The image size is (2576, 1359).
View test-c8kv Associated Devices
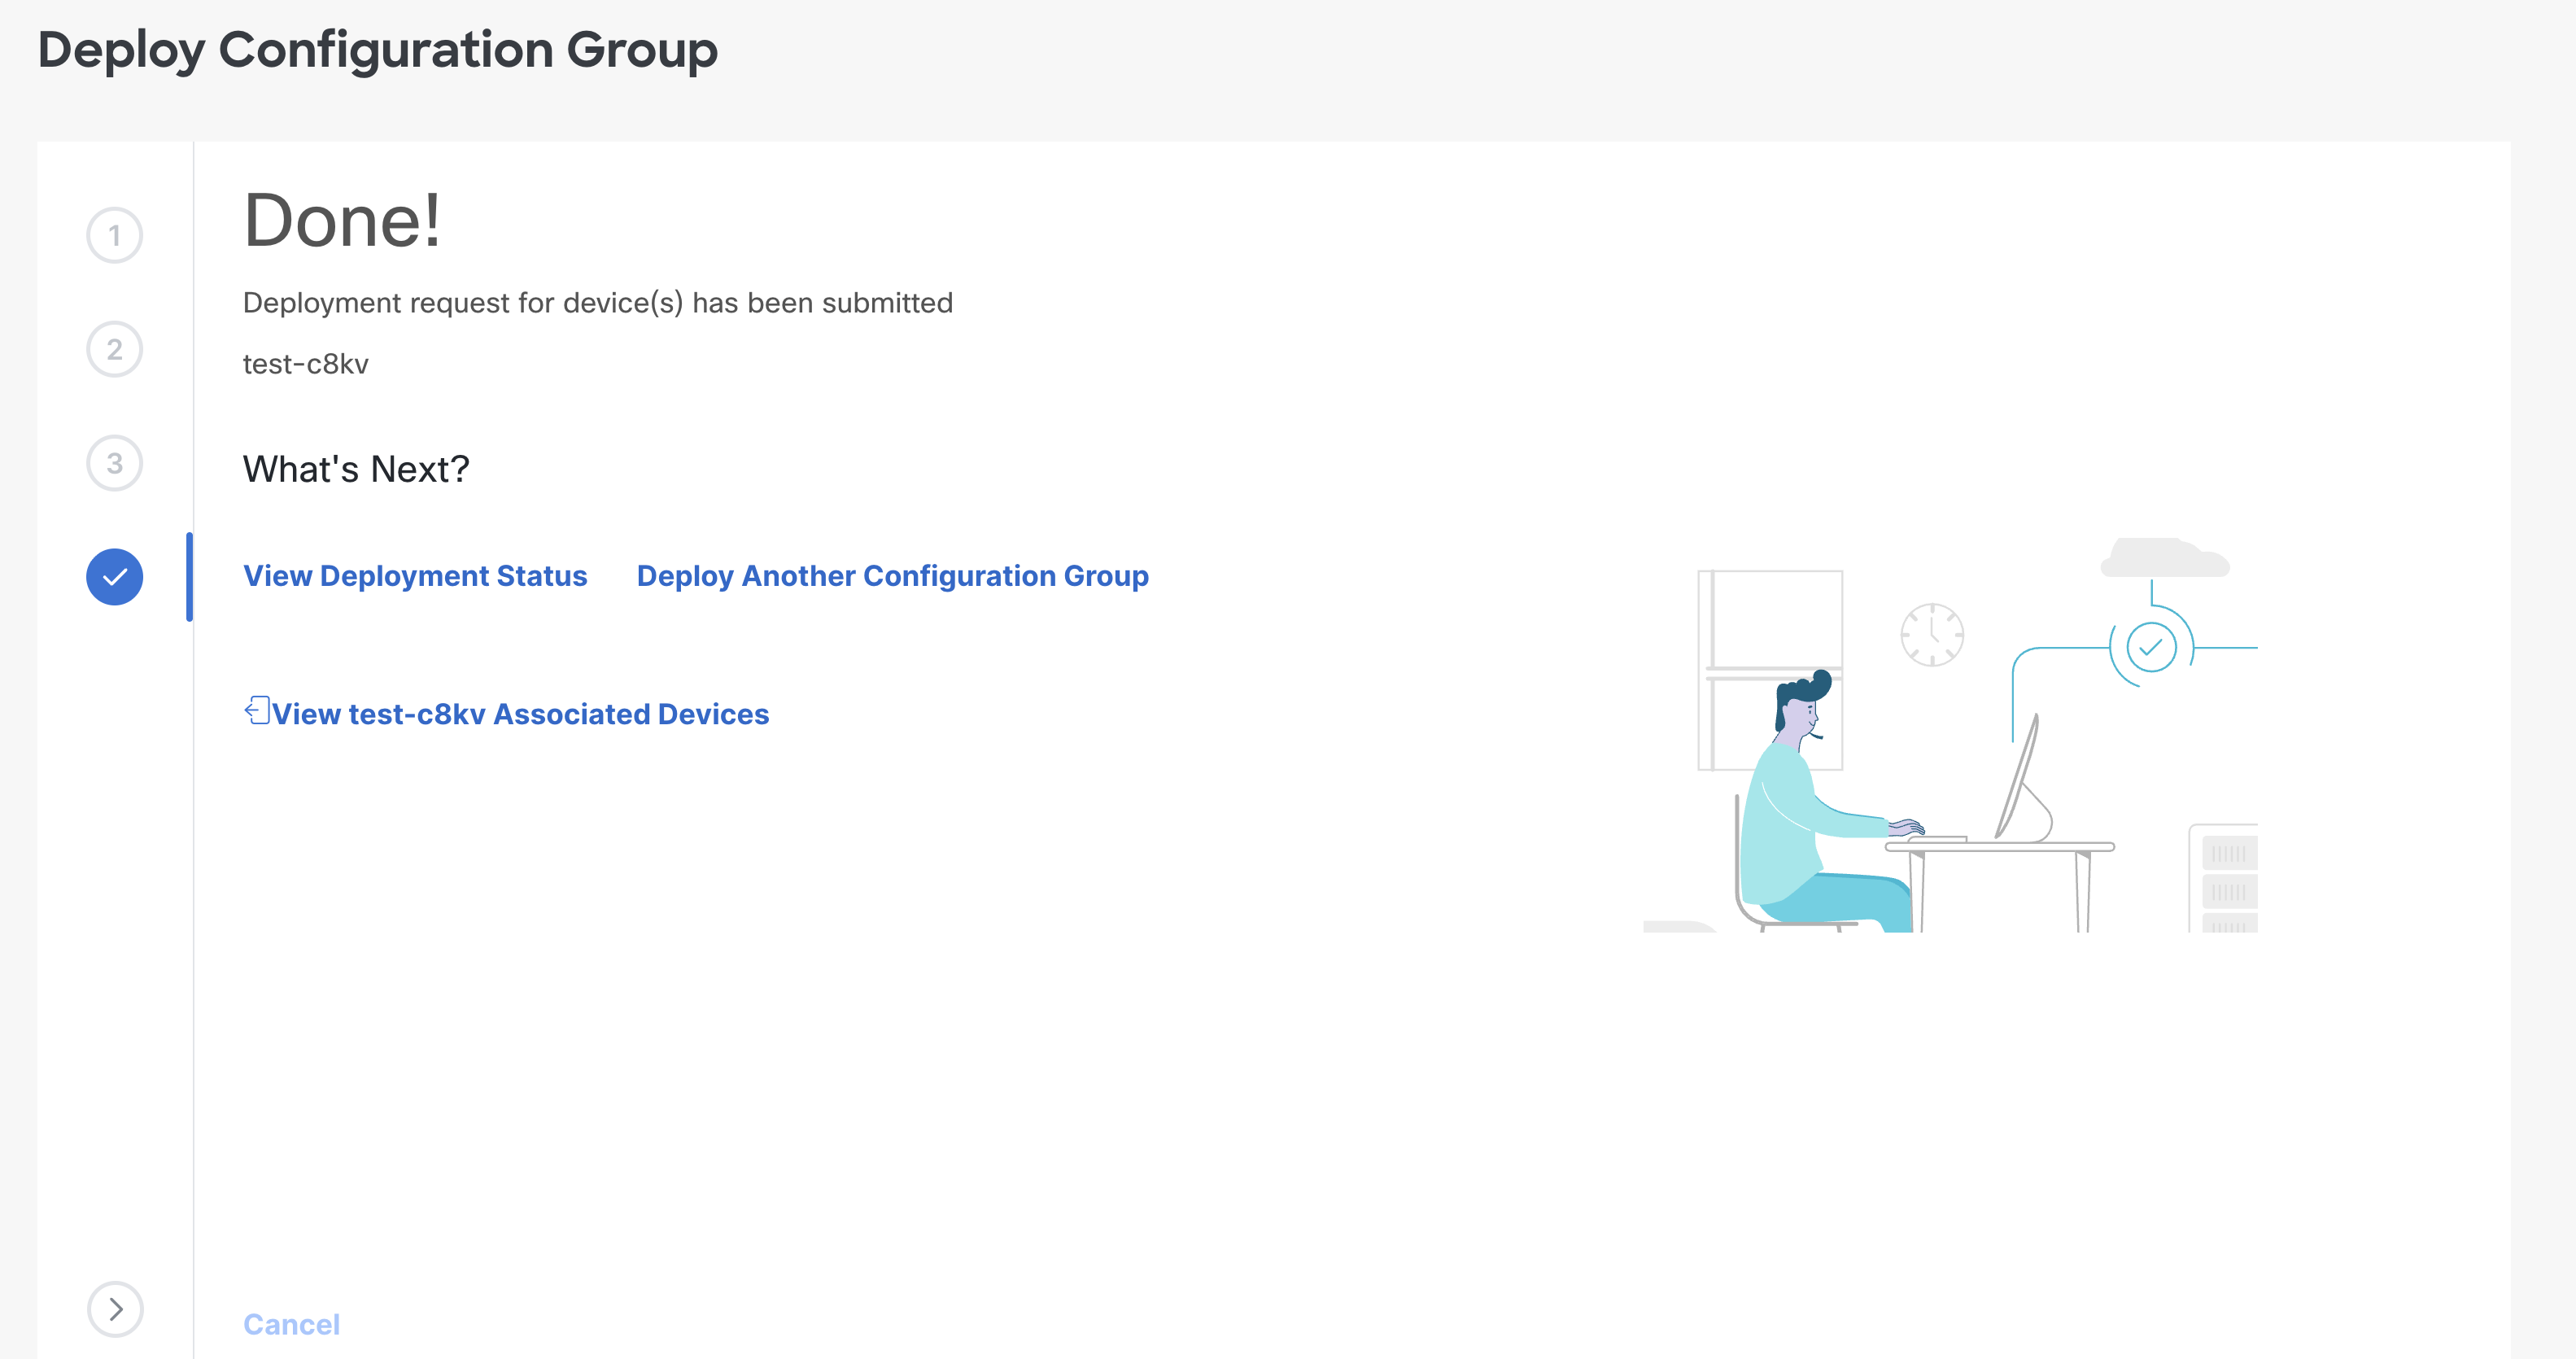pos(521,713)
